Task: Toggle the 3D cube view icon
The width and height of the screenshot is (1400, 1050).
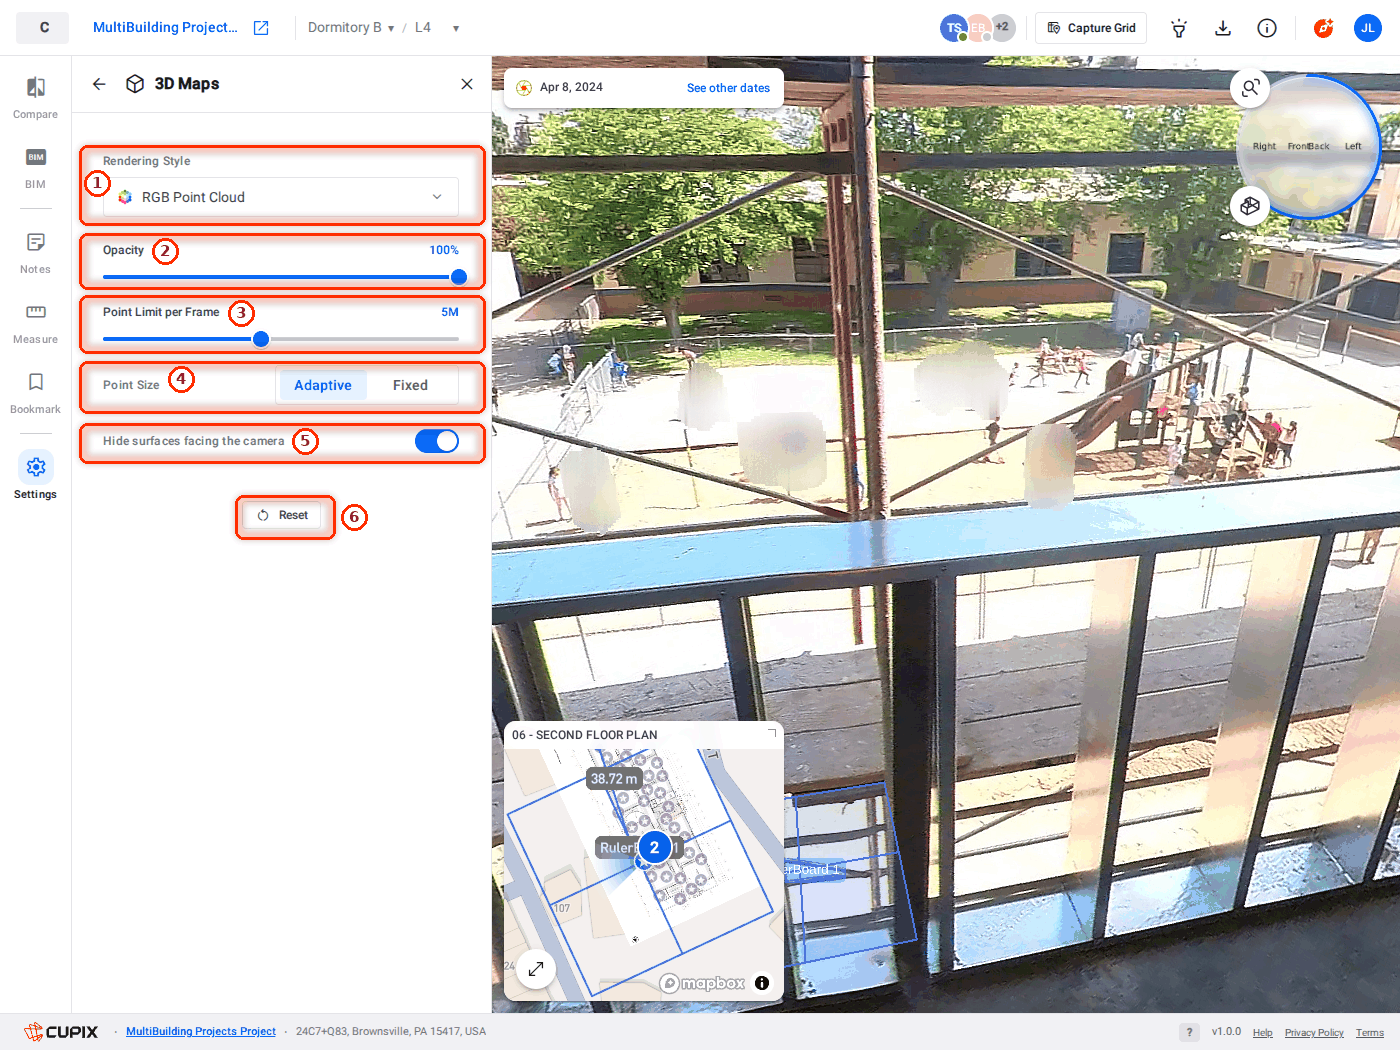Action: click(x=1250, y=206)
